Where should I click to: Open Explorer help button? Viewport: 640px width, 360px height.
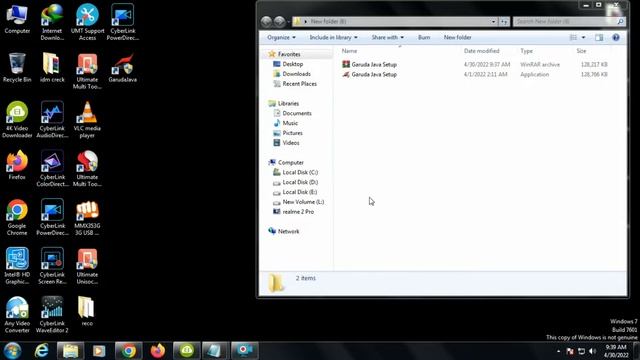pos(616,38)
